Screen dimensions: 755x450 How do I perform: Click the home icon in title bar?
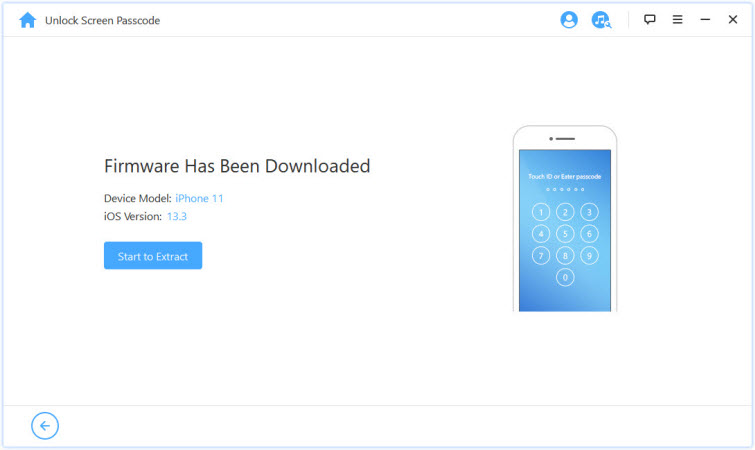tap(27, 20)
